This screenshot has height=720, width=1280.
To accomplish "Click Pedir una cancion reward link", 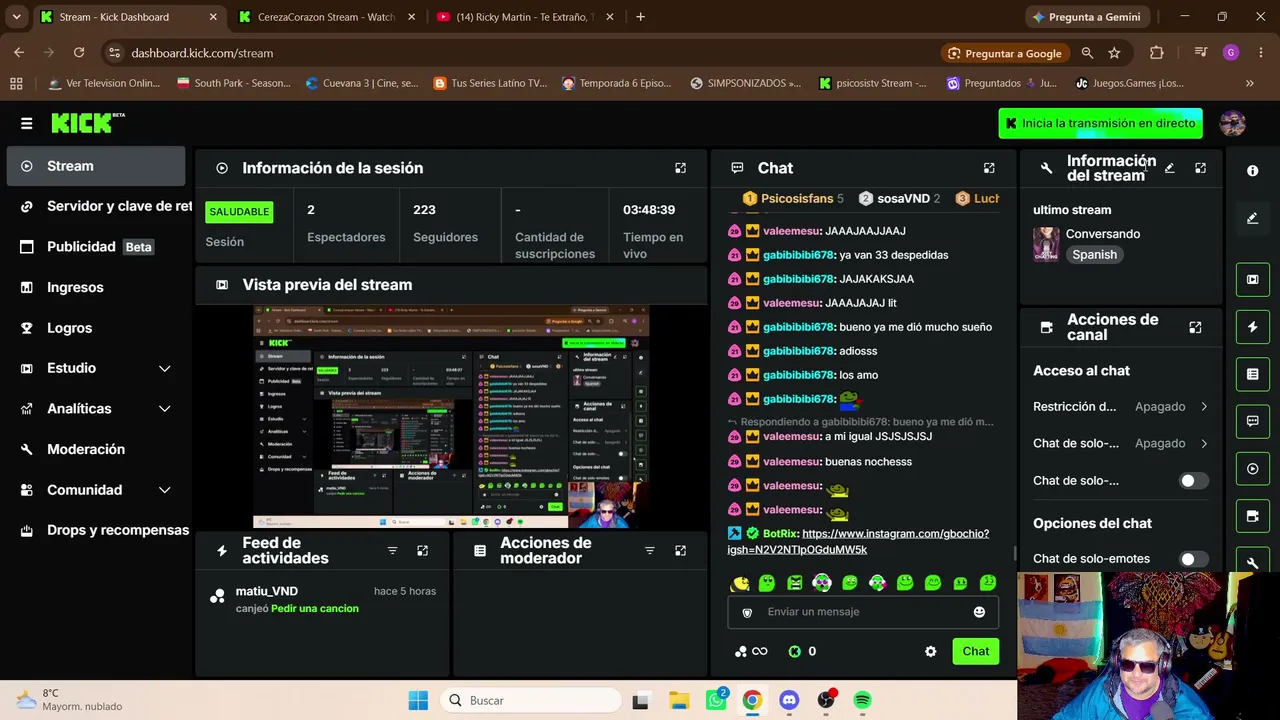I will pyautogui.click(x=314, y=609).
